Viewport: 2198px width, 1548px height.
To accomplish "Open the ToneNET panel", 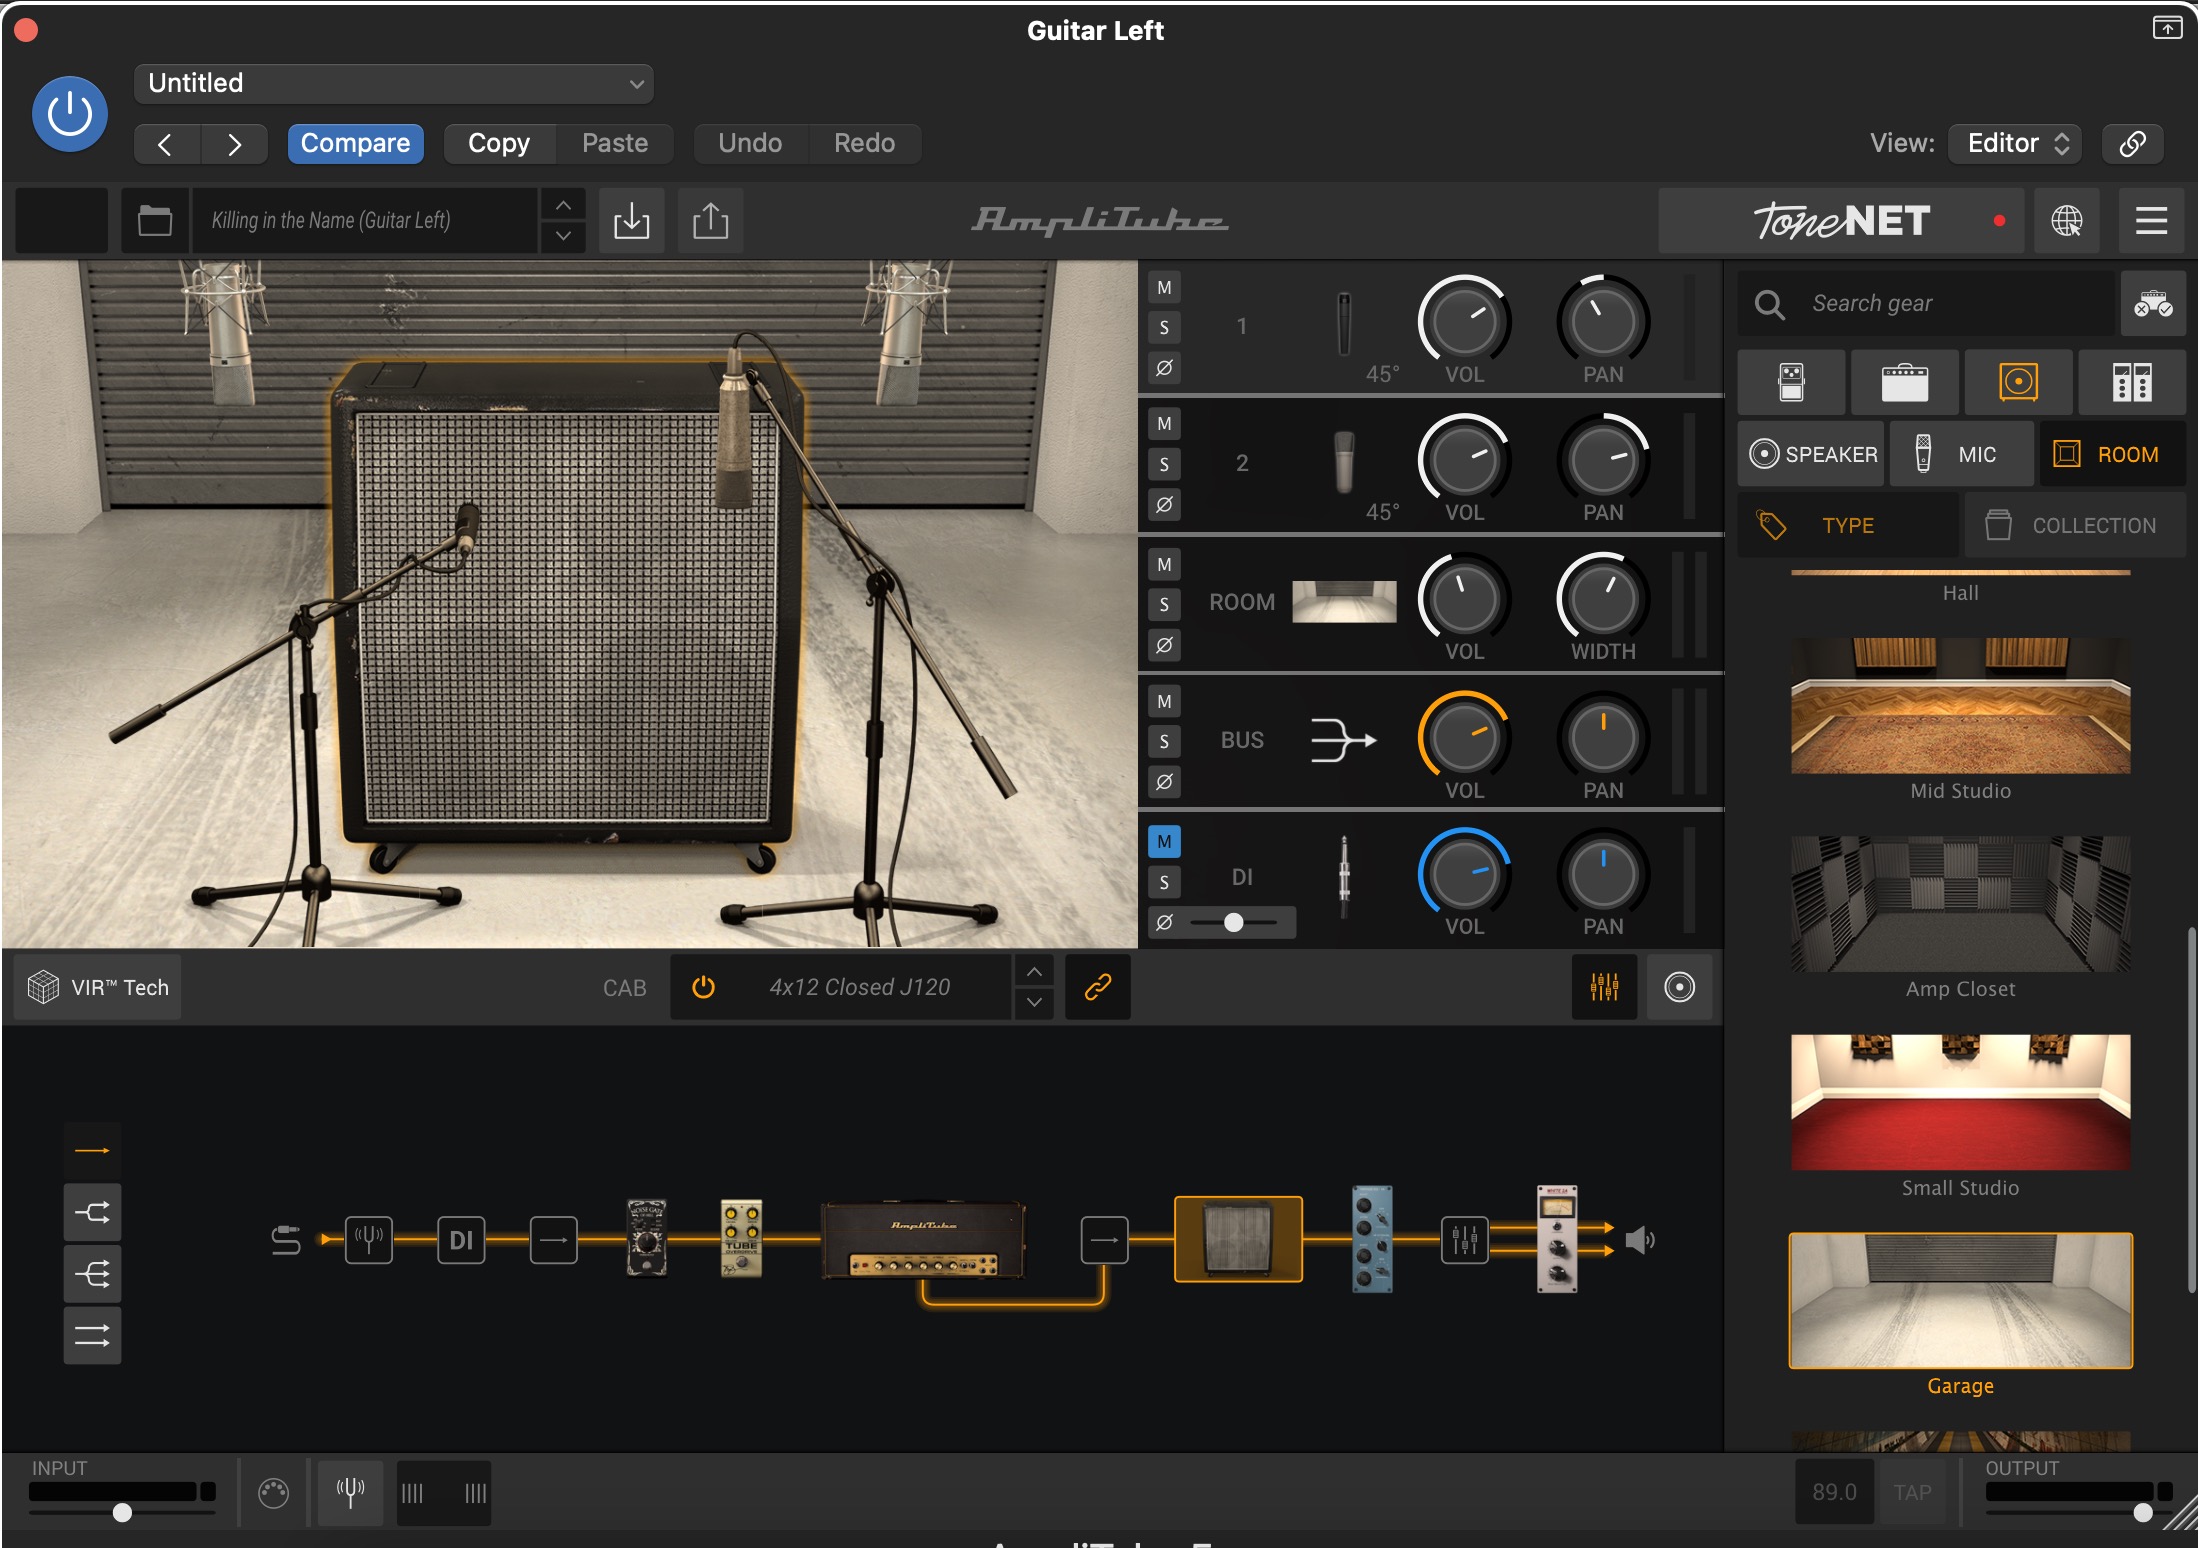I will tap(1842, 220).
